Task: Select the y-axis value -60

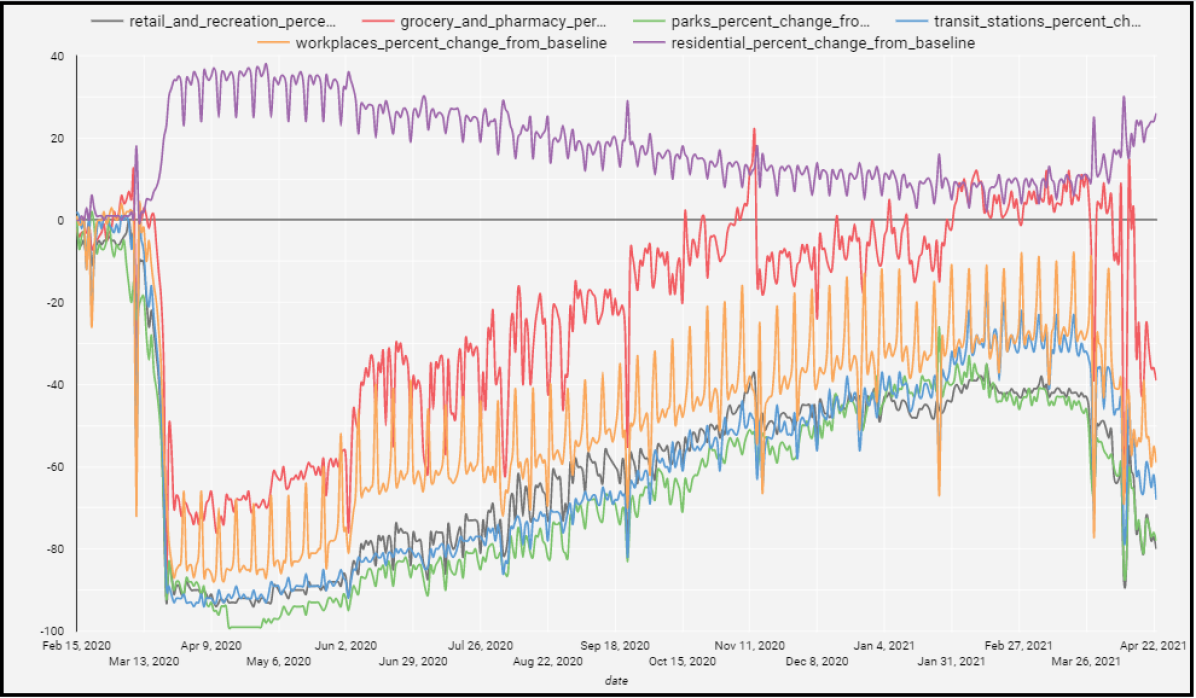Action: 56,467
